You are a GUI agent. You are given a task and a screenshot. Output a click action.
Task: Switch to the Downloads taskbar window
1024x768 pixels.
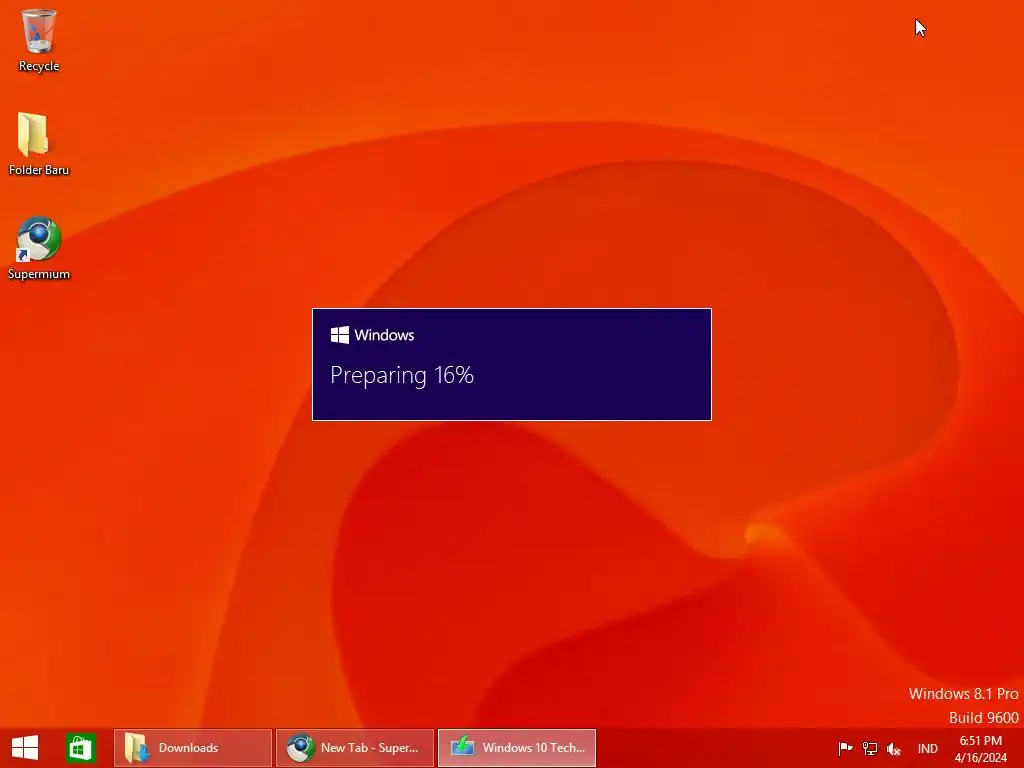coord(193,748)
